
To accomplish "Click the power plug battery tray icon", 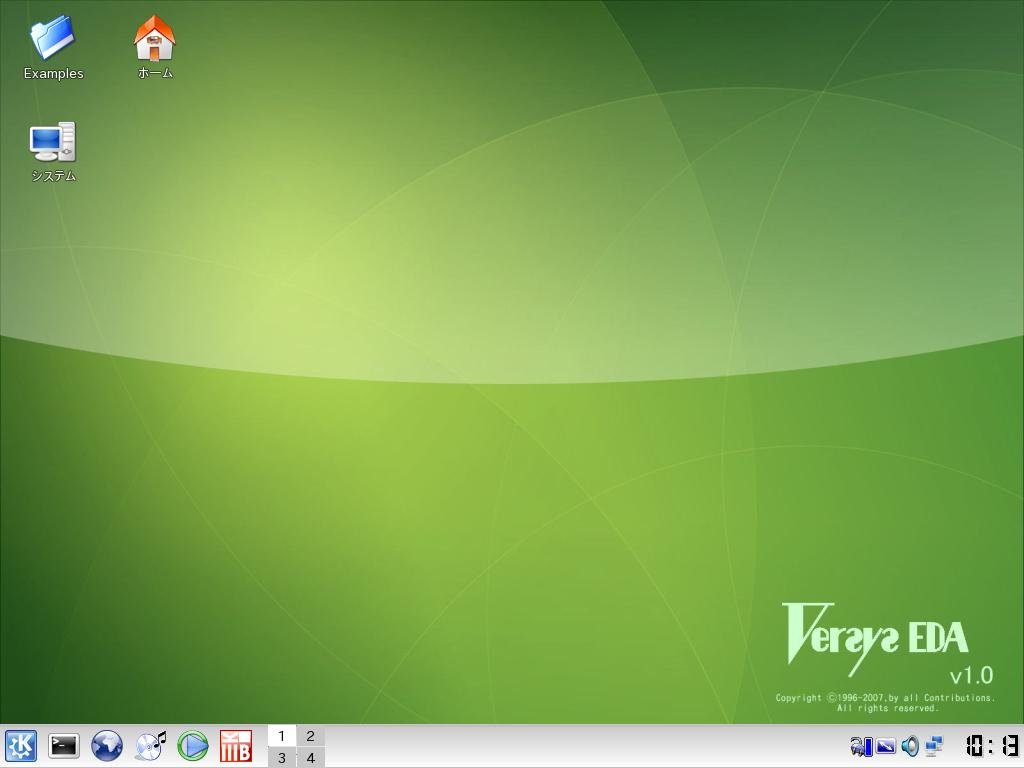I will click(x=861, y=746).
